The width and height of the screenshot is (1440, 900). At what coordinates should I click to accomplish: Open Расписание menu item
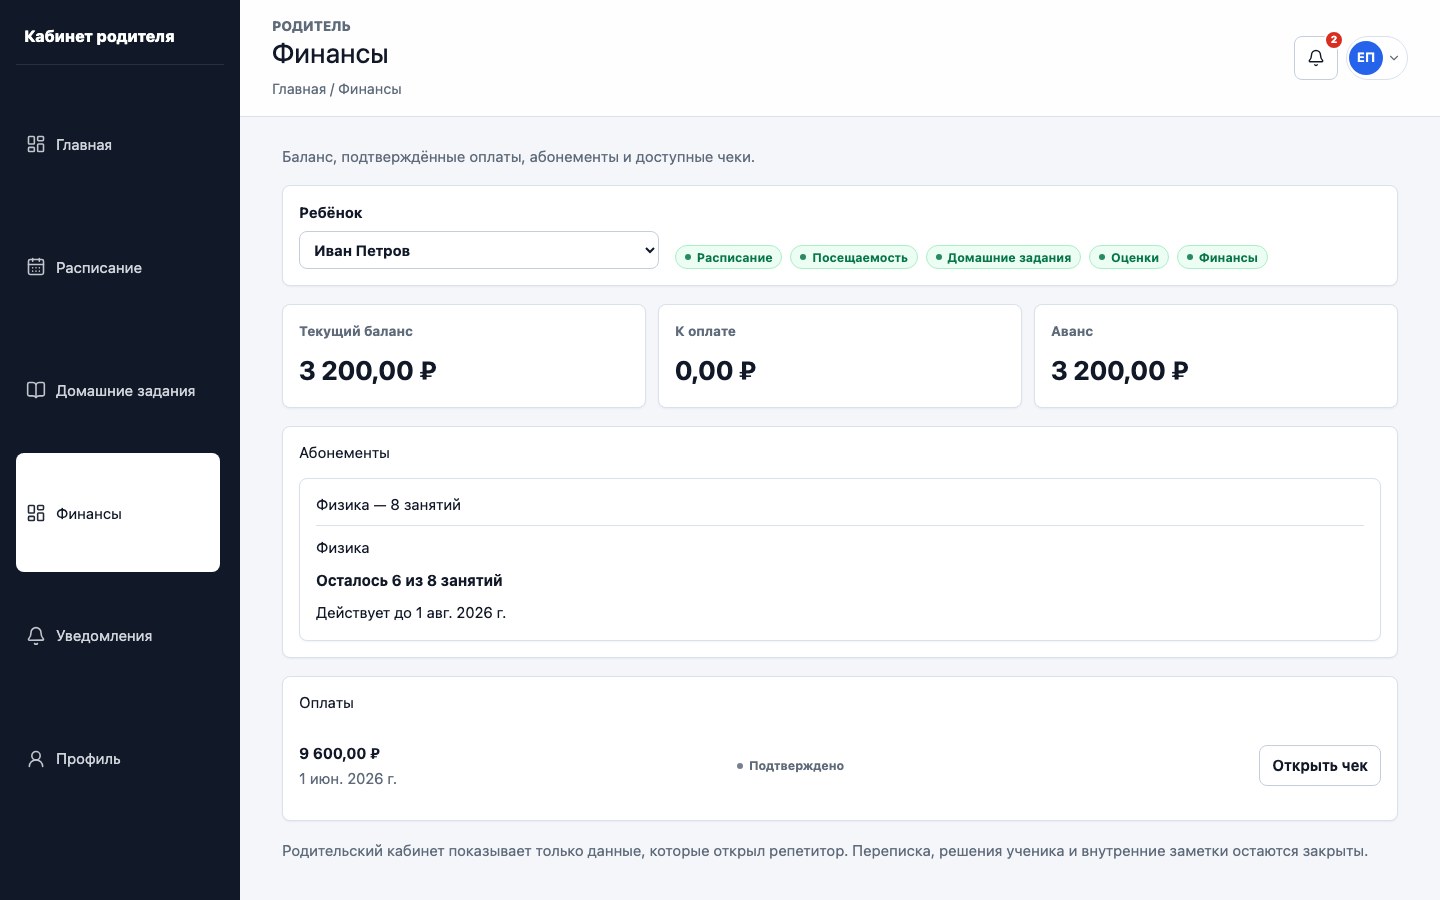(118, 268)
